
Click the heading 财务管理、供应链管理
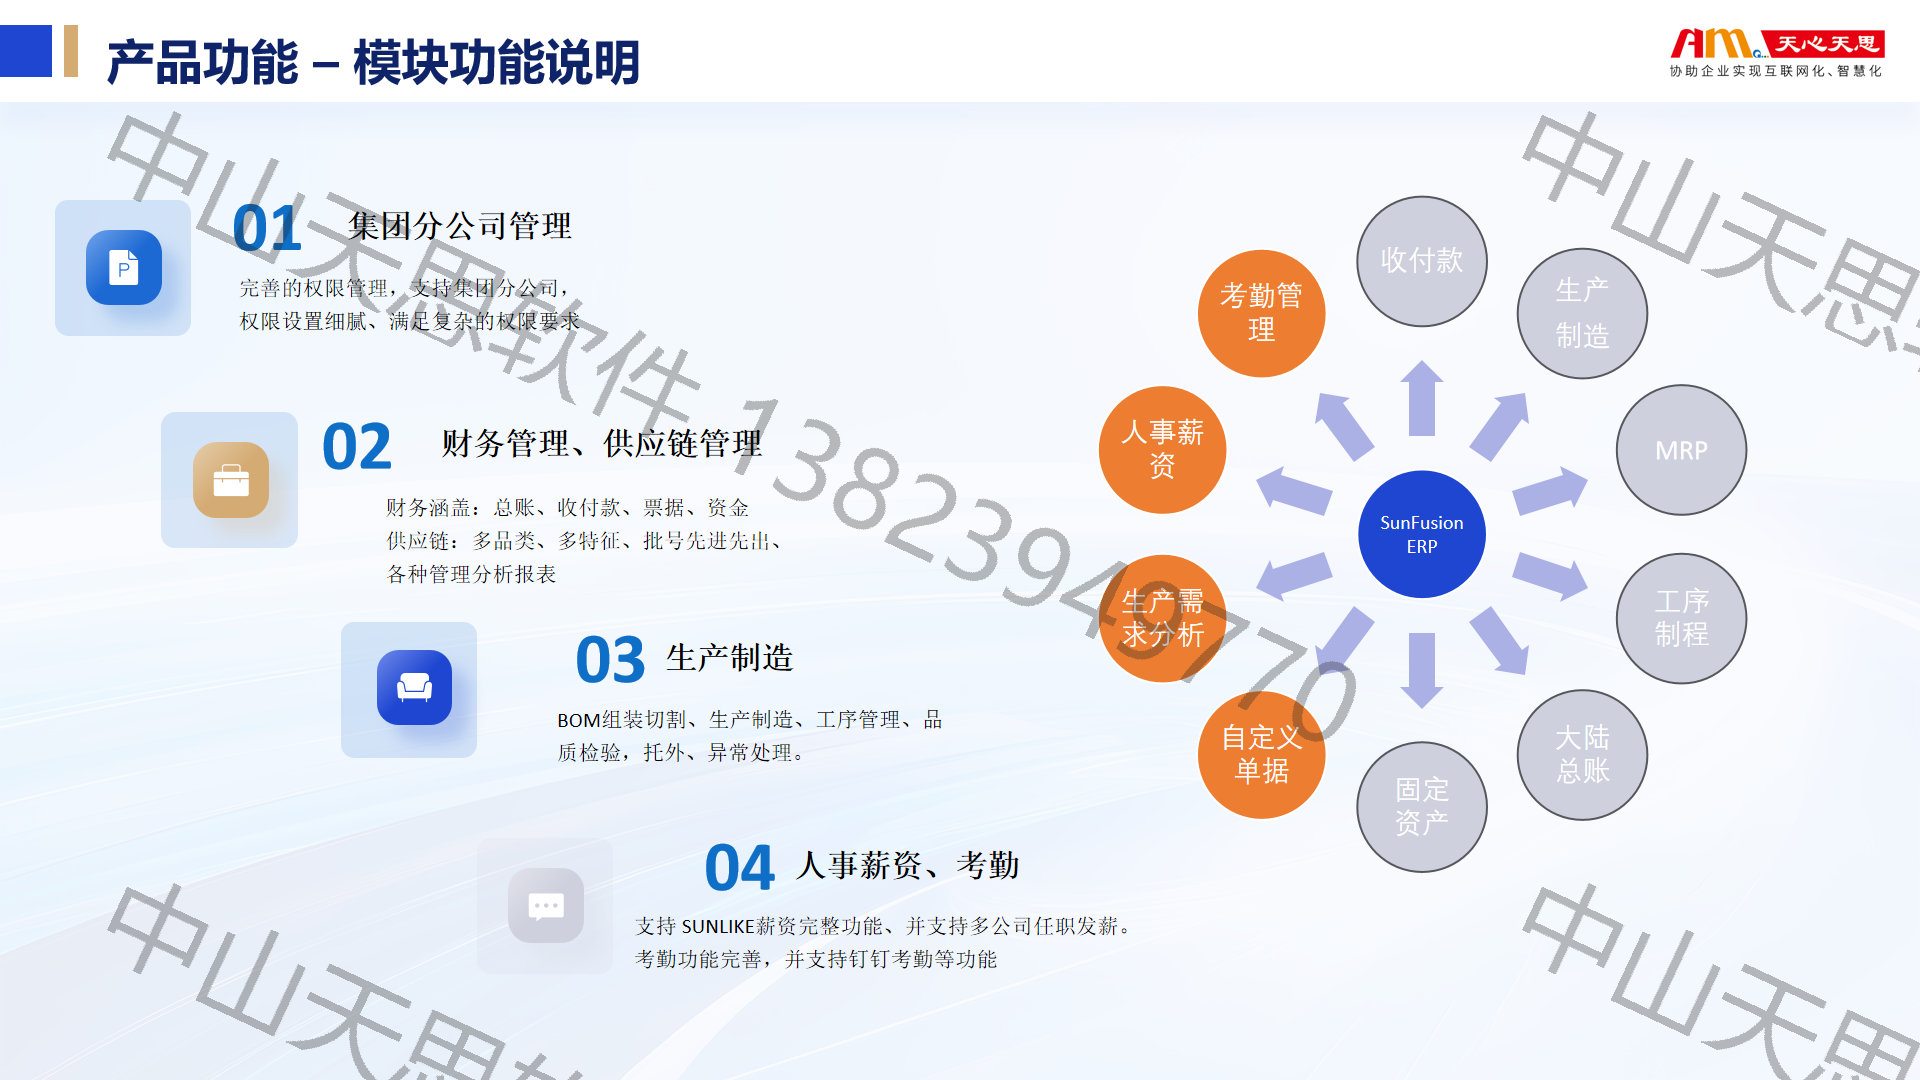[602, 443]
